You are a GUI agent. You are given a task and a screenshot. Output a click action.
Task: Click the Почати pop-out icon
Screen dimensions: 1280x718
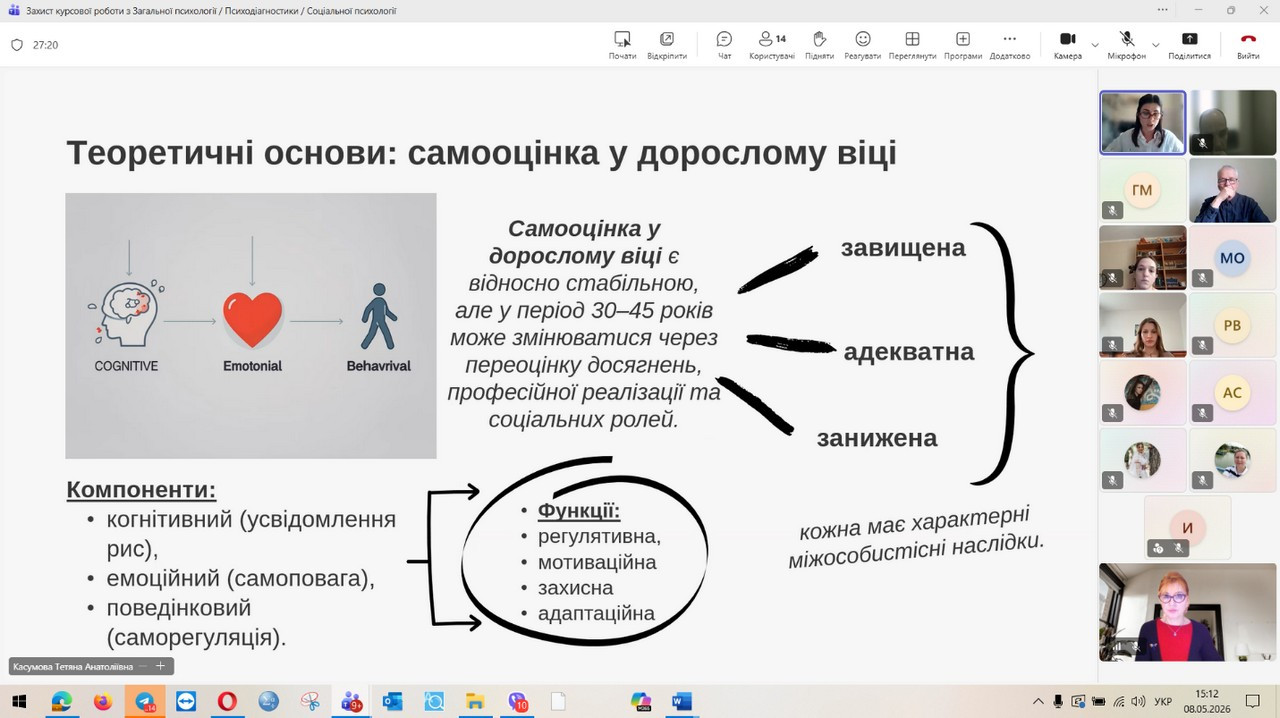(x=622, y=45)
